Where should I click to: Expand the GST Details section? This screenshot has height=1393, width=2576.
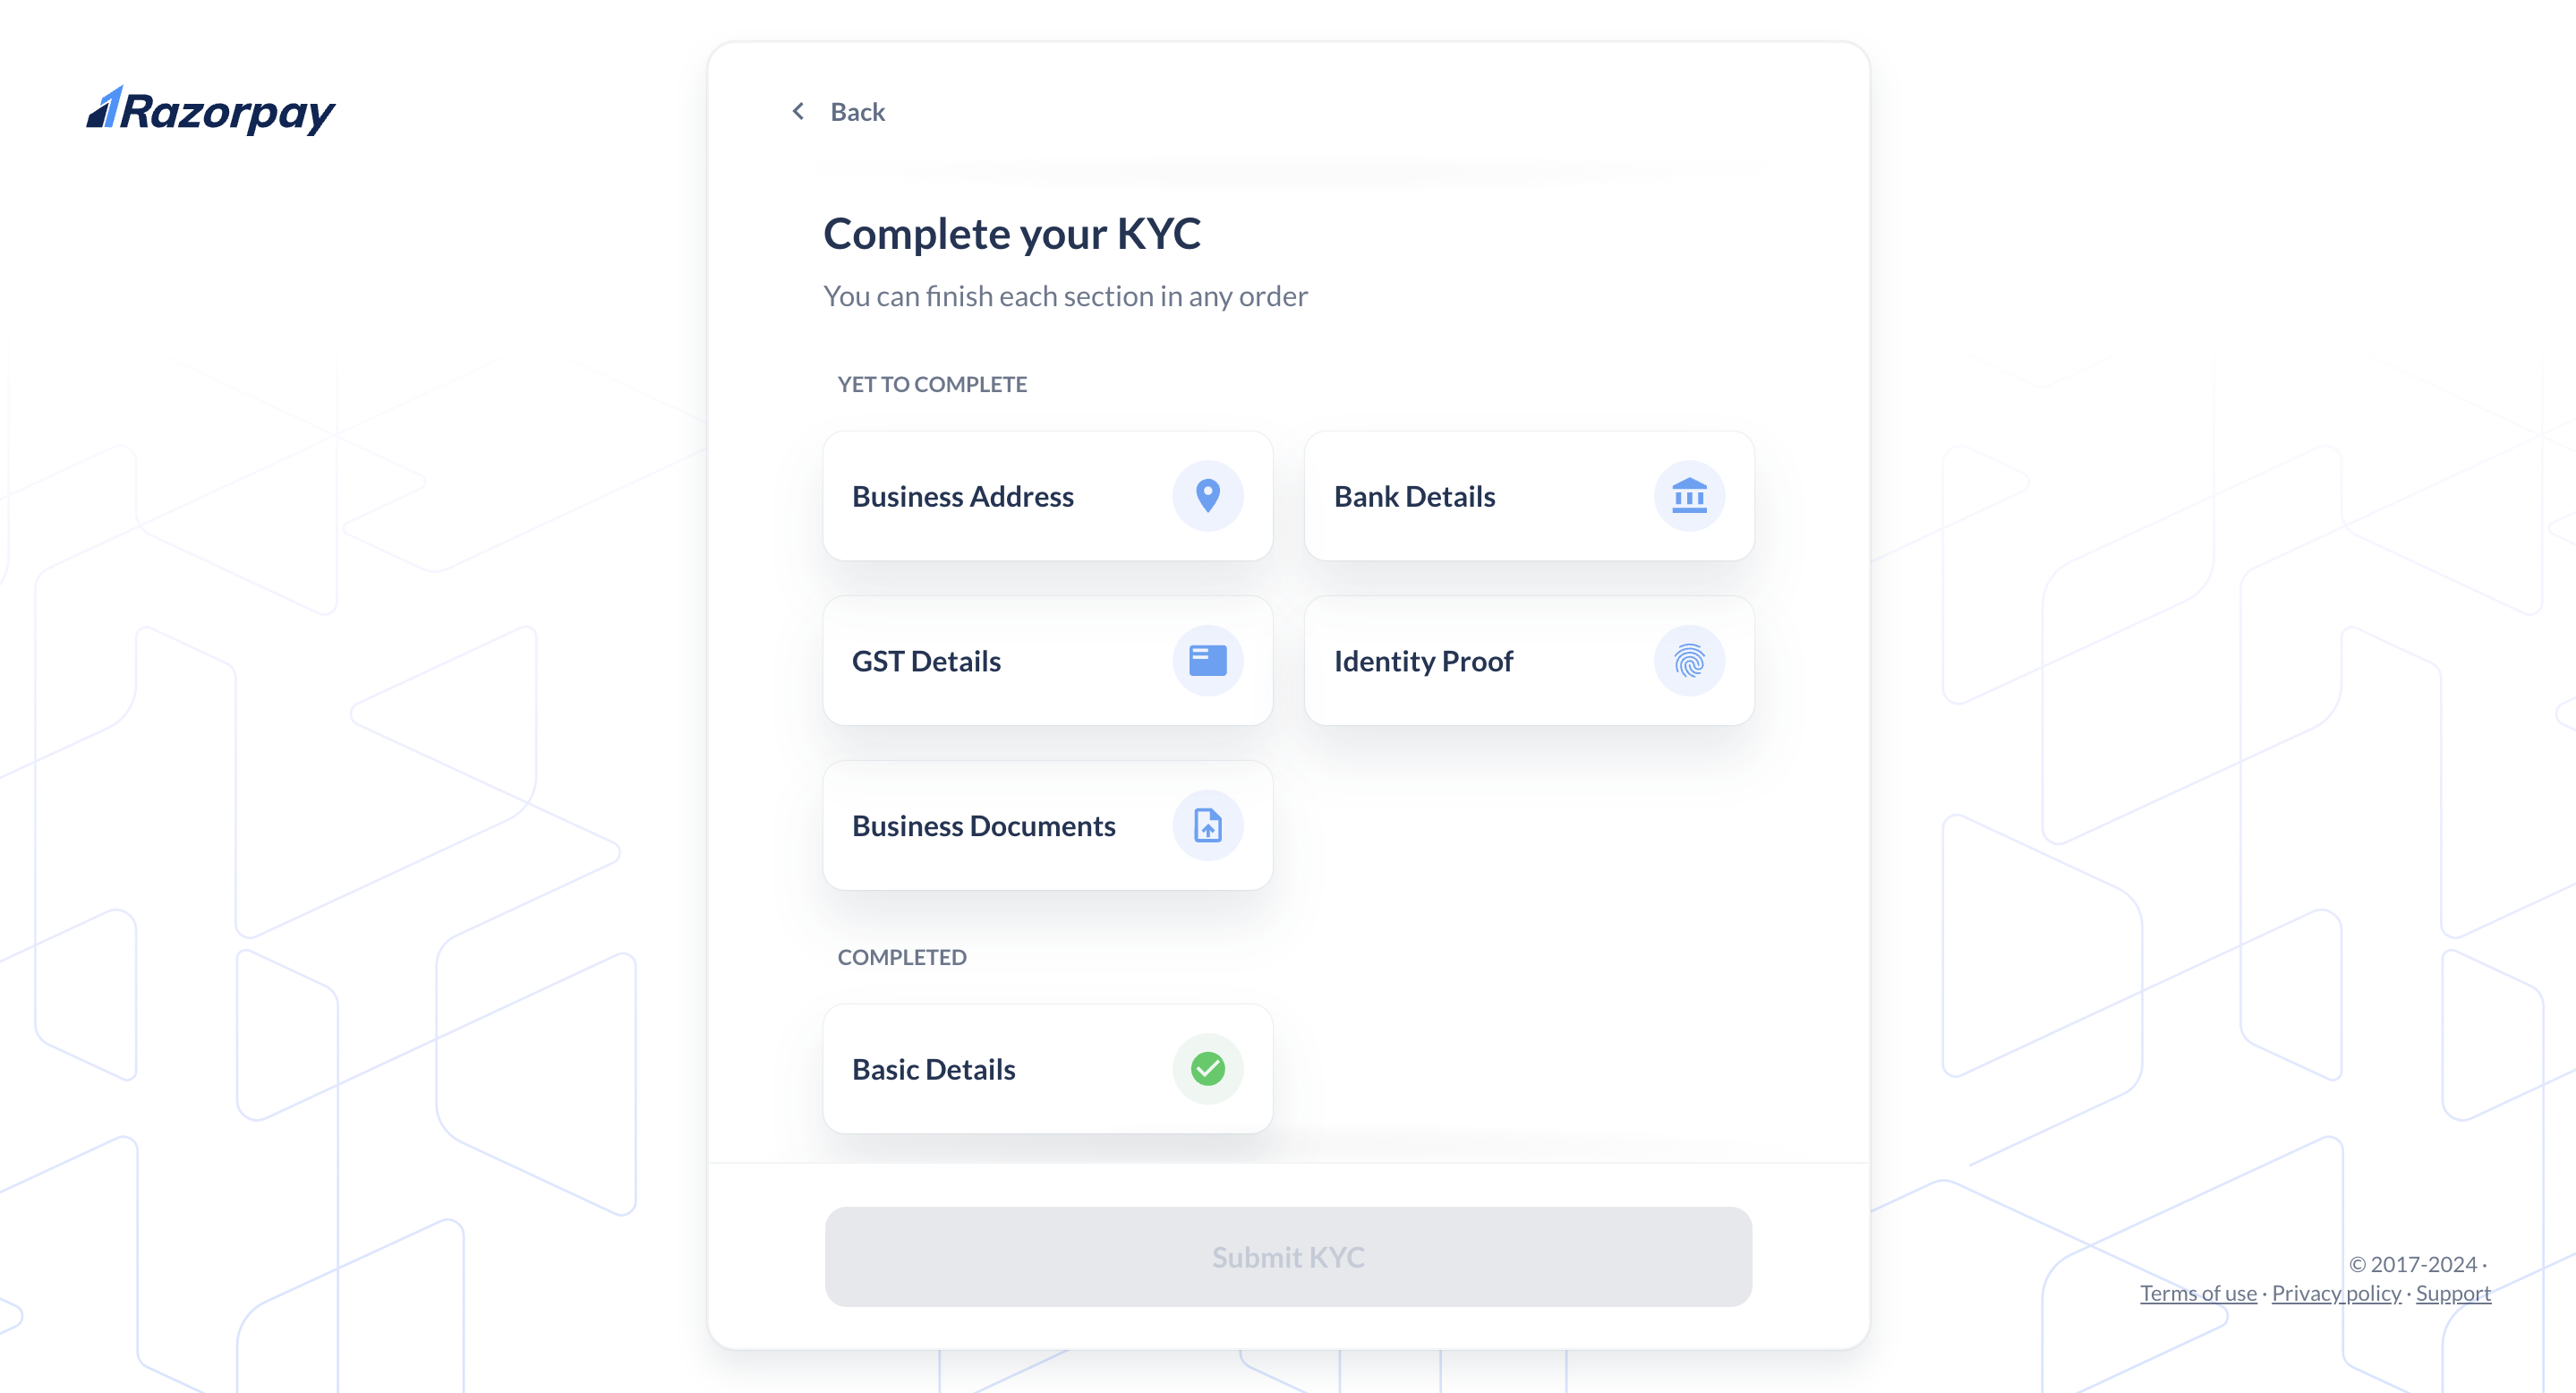[1046, 661]
